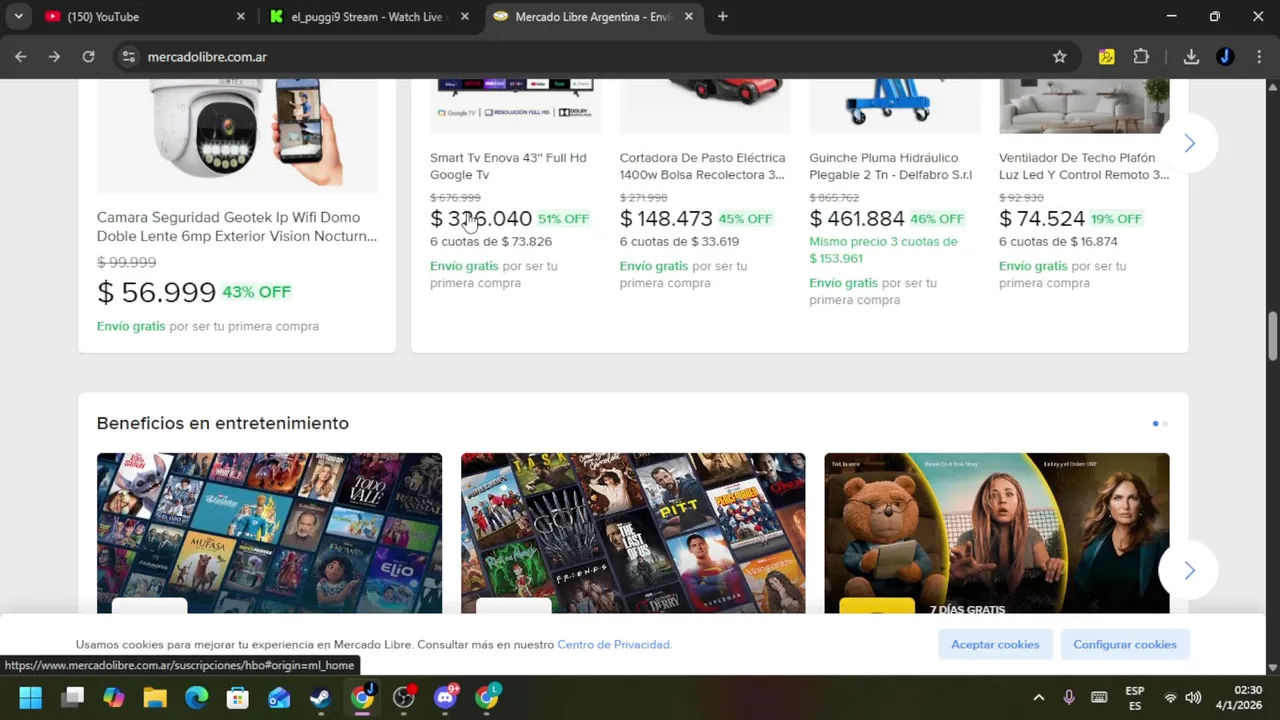
Task: Click the 43% OFF discount label
Action: click(x=256, y=292)
